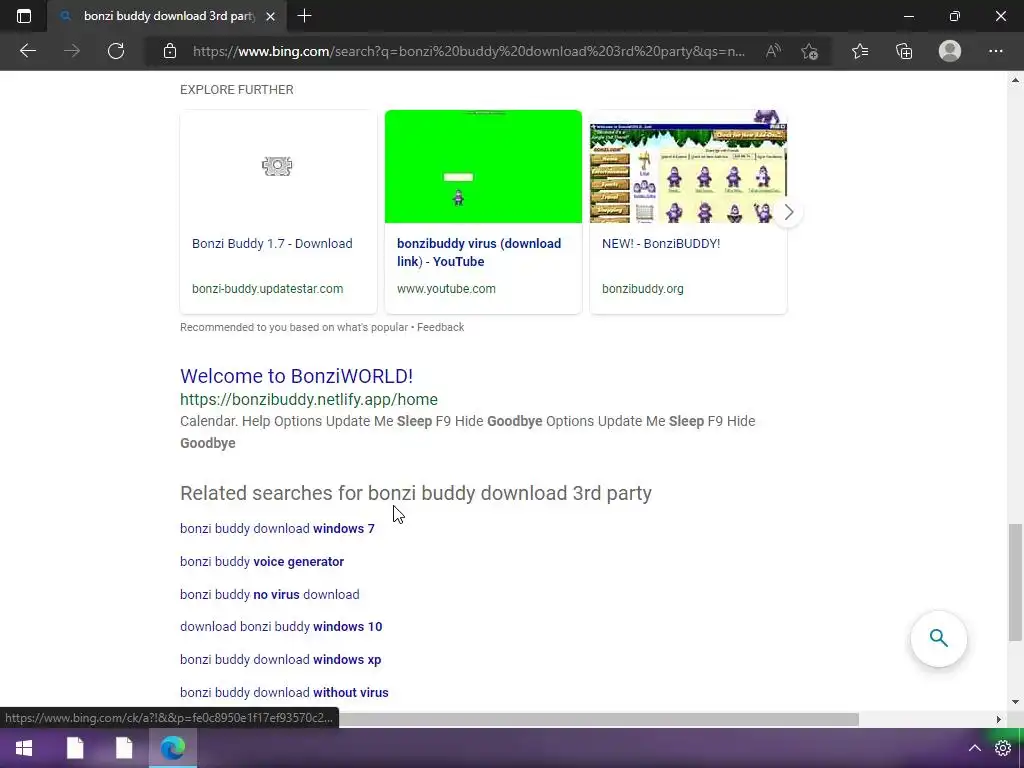This screenshot has width=1024, height=768.
Task: Open a new browser tab
Action: pos(304,16)
